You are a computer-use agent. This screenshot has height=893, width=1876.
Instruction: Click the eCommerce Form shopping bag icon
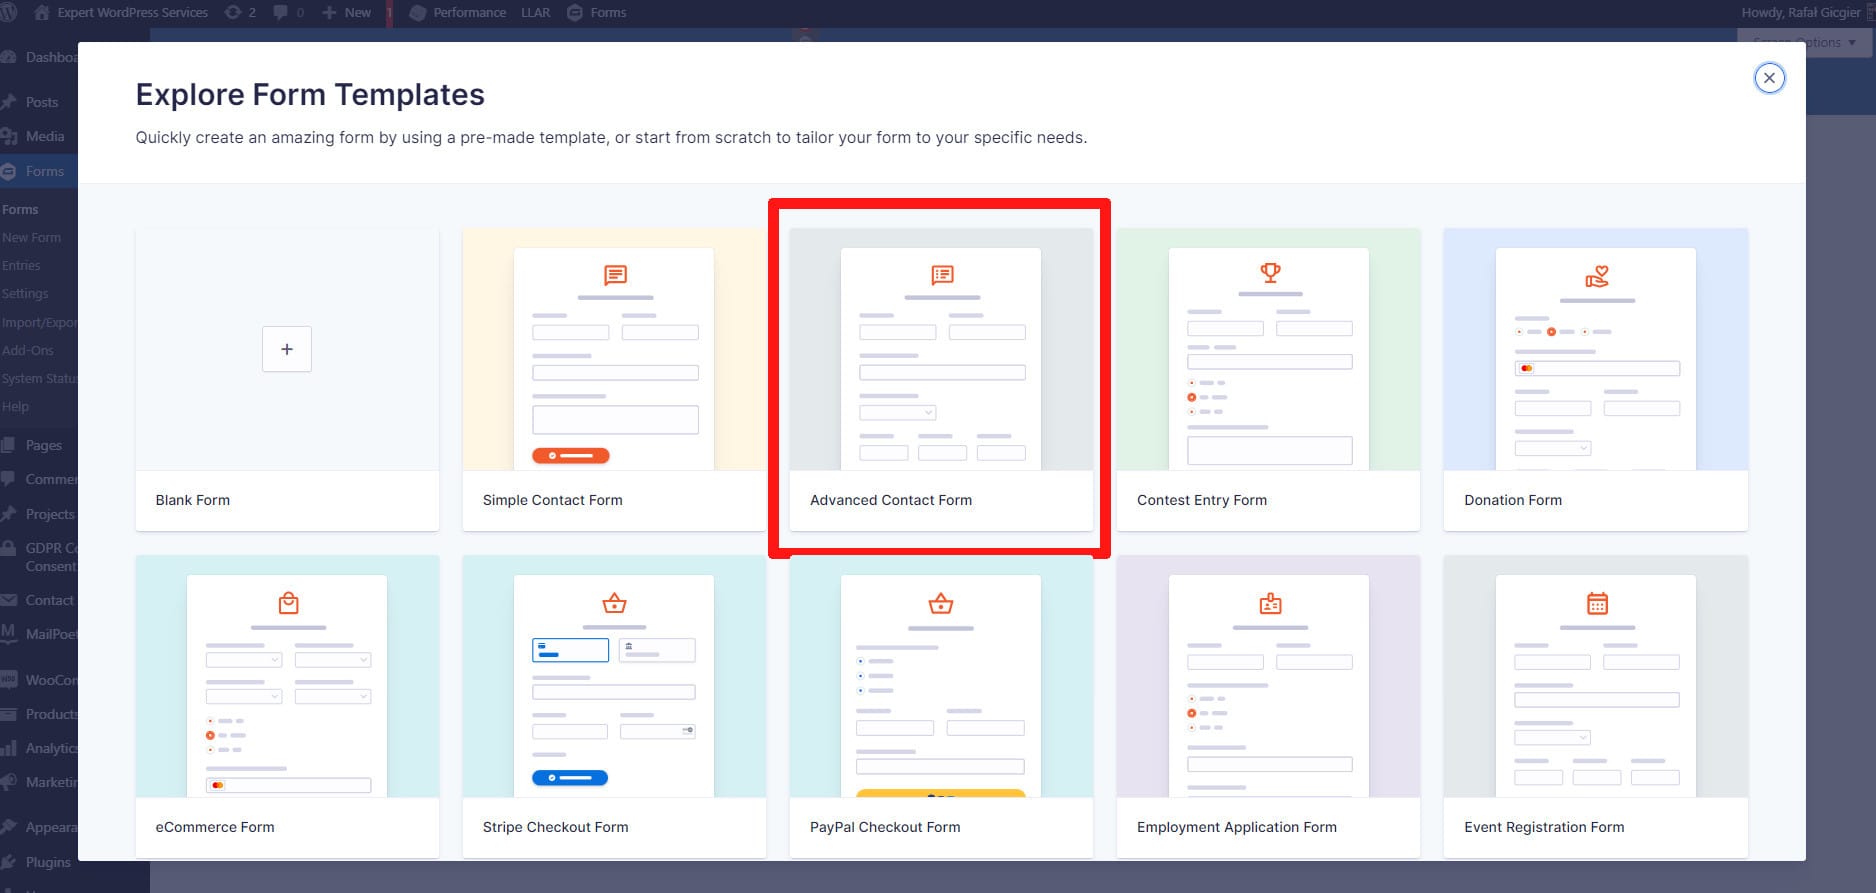288,603
